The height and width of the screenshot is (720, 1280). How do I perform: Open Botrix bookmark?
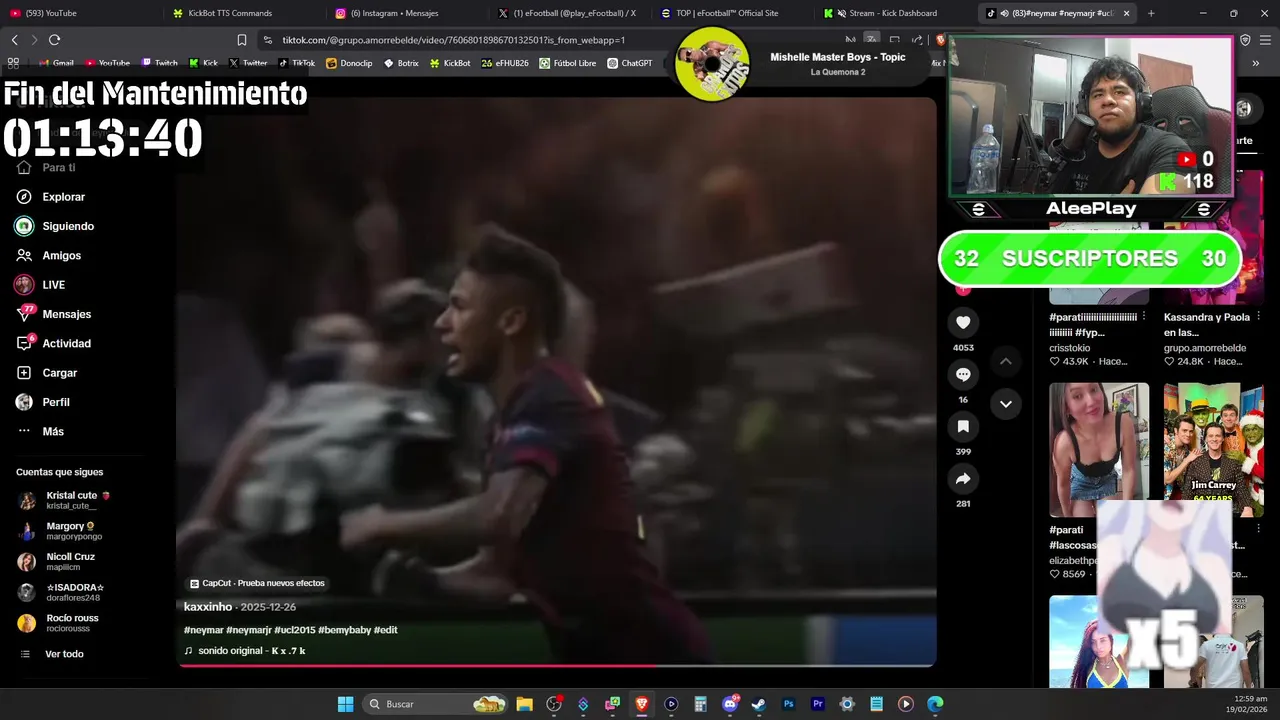(x=401, y=63)
